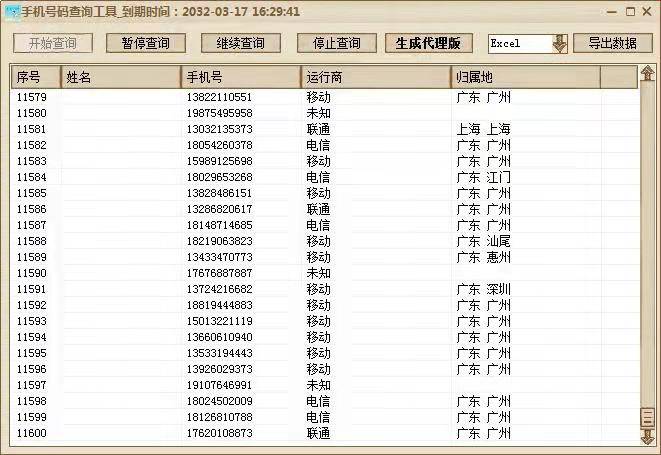Stop the query via 停止查询
The image size is (661, 455).
pos(336,43)
